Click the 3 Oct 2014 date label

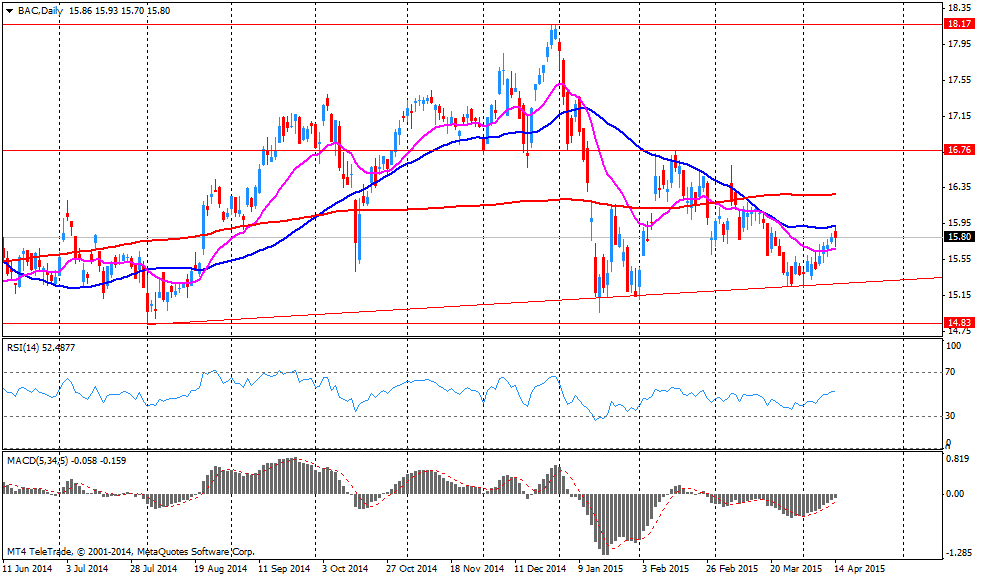pyautogui.click(x=346, y=569)
